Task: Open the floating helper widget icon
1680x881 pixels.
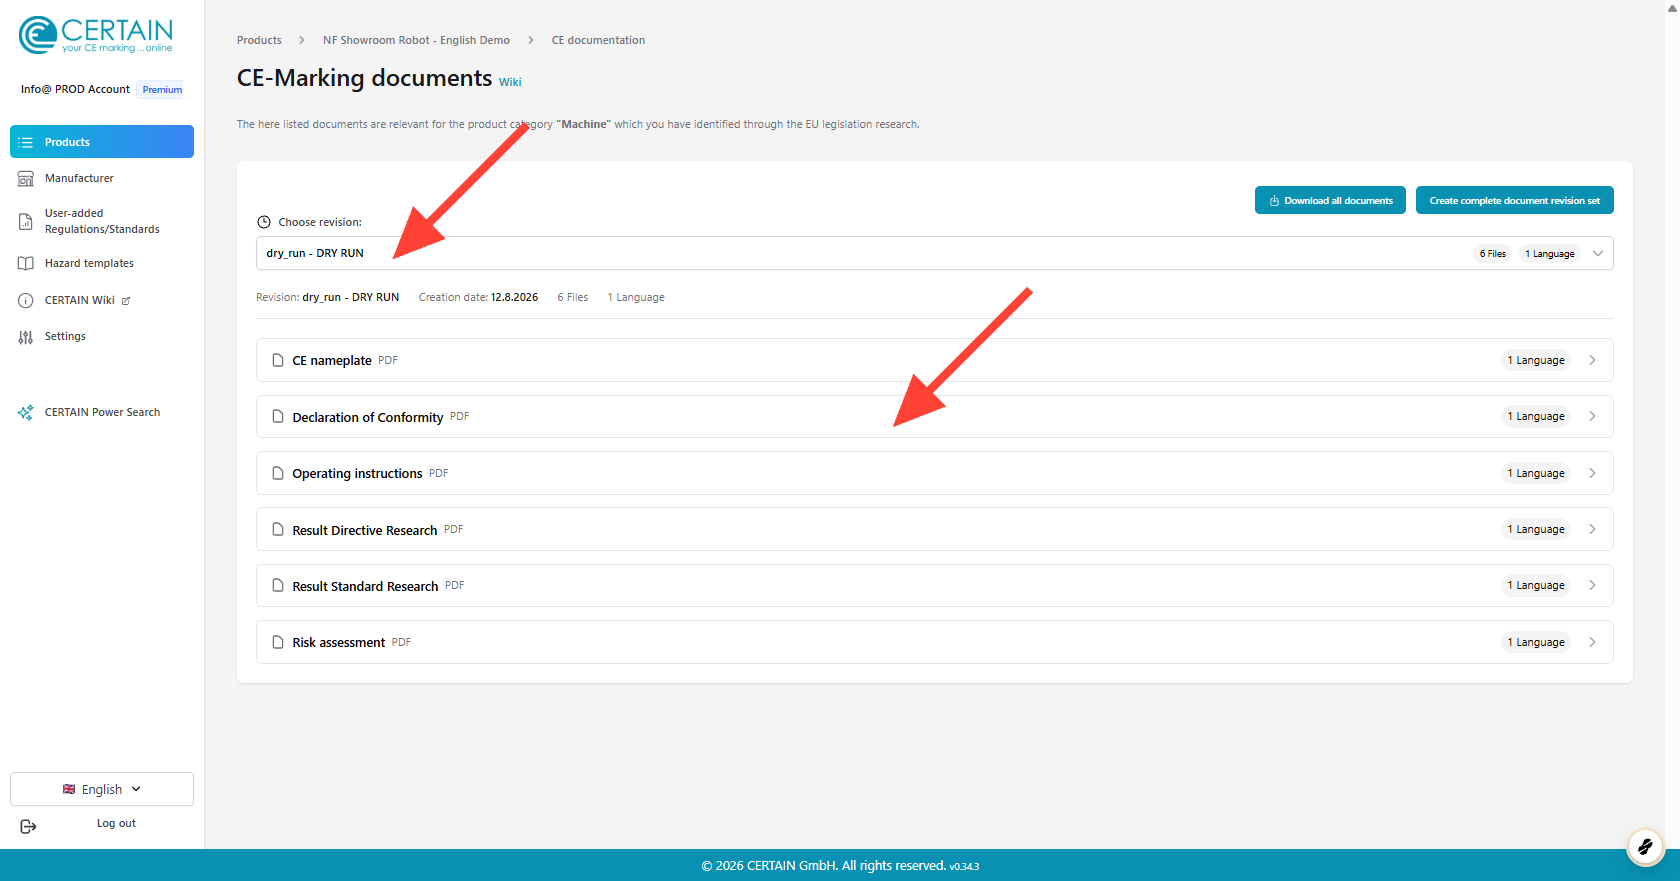Action: [x=1645, y=847]
